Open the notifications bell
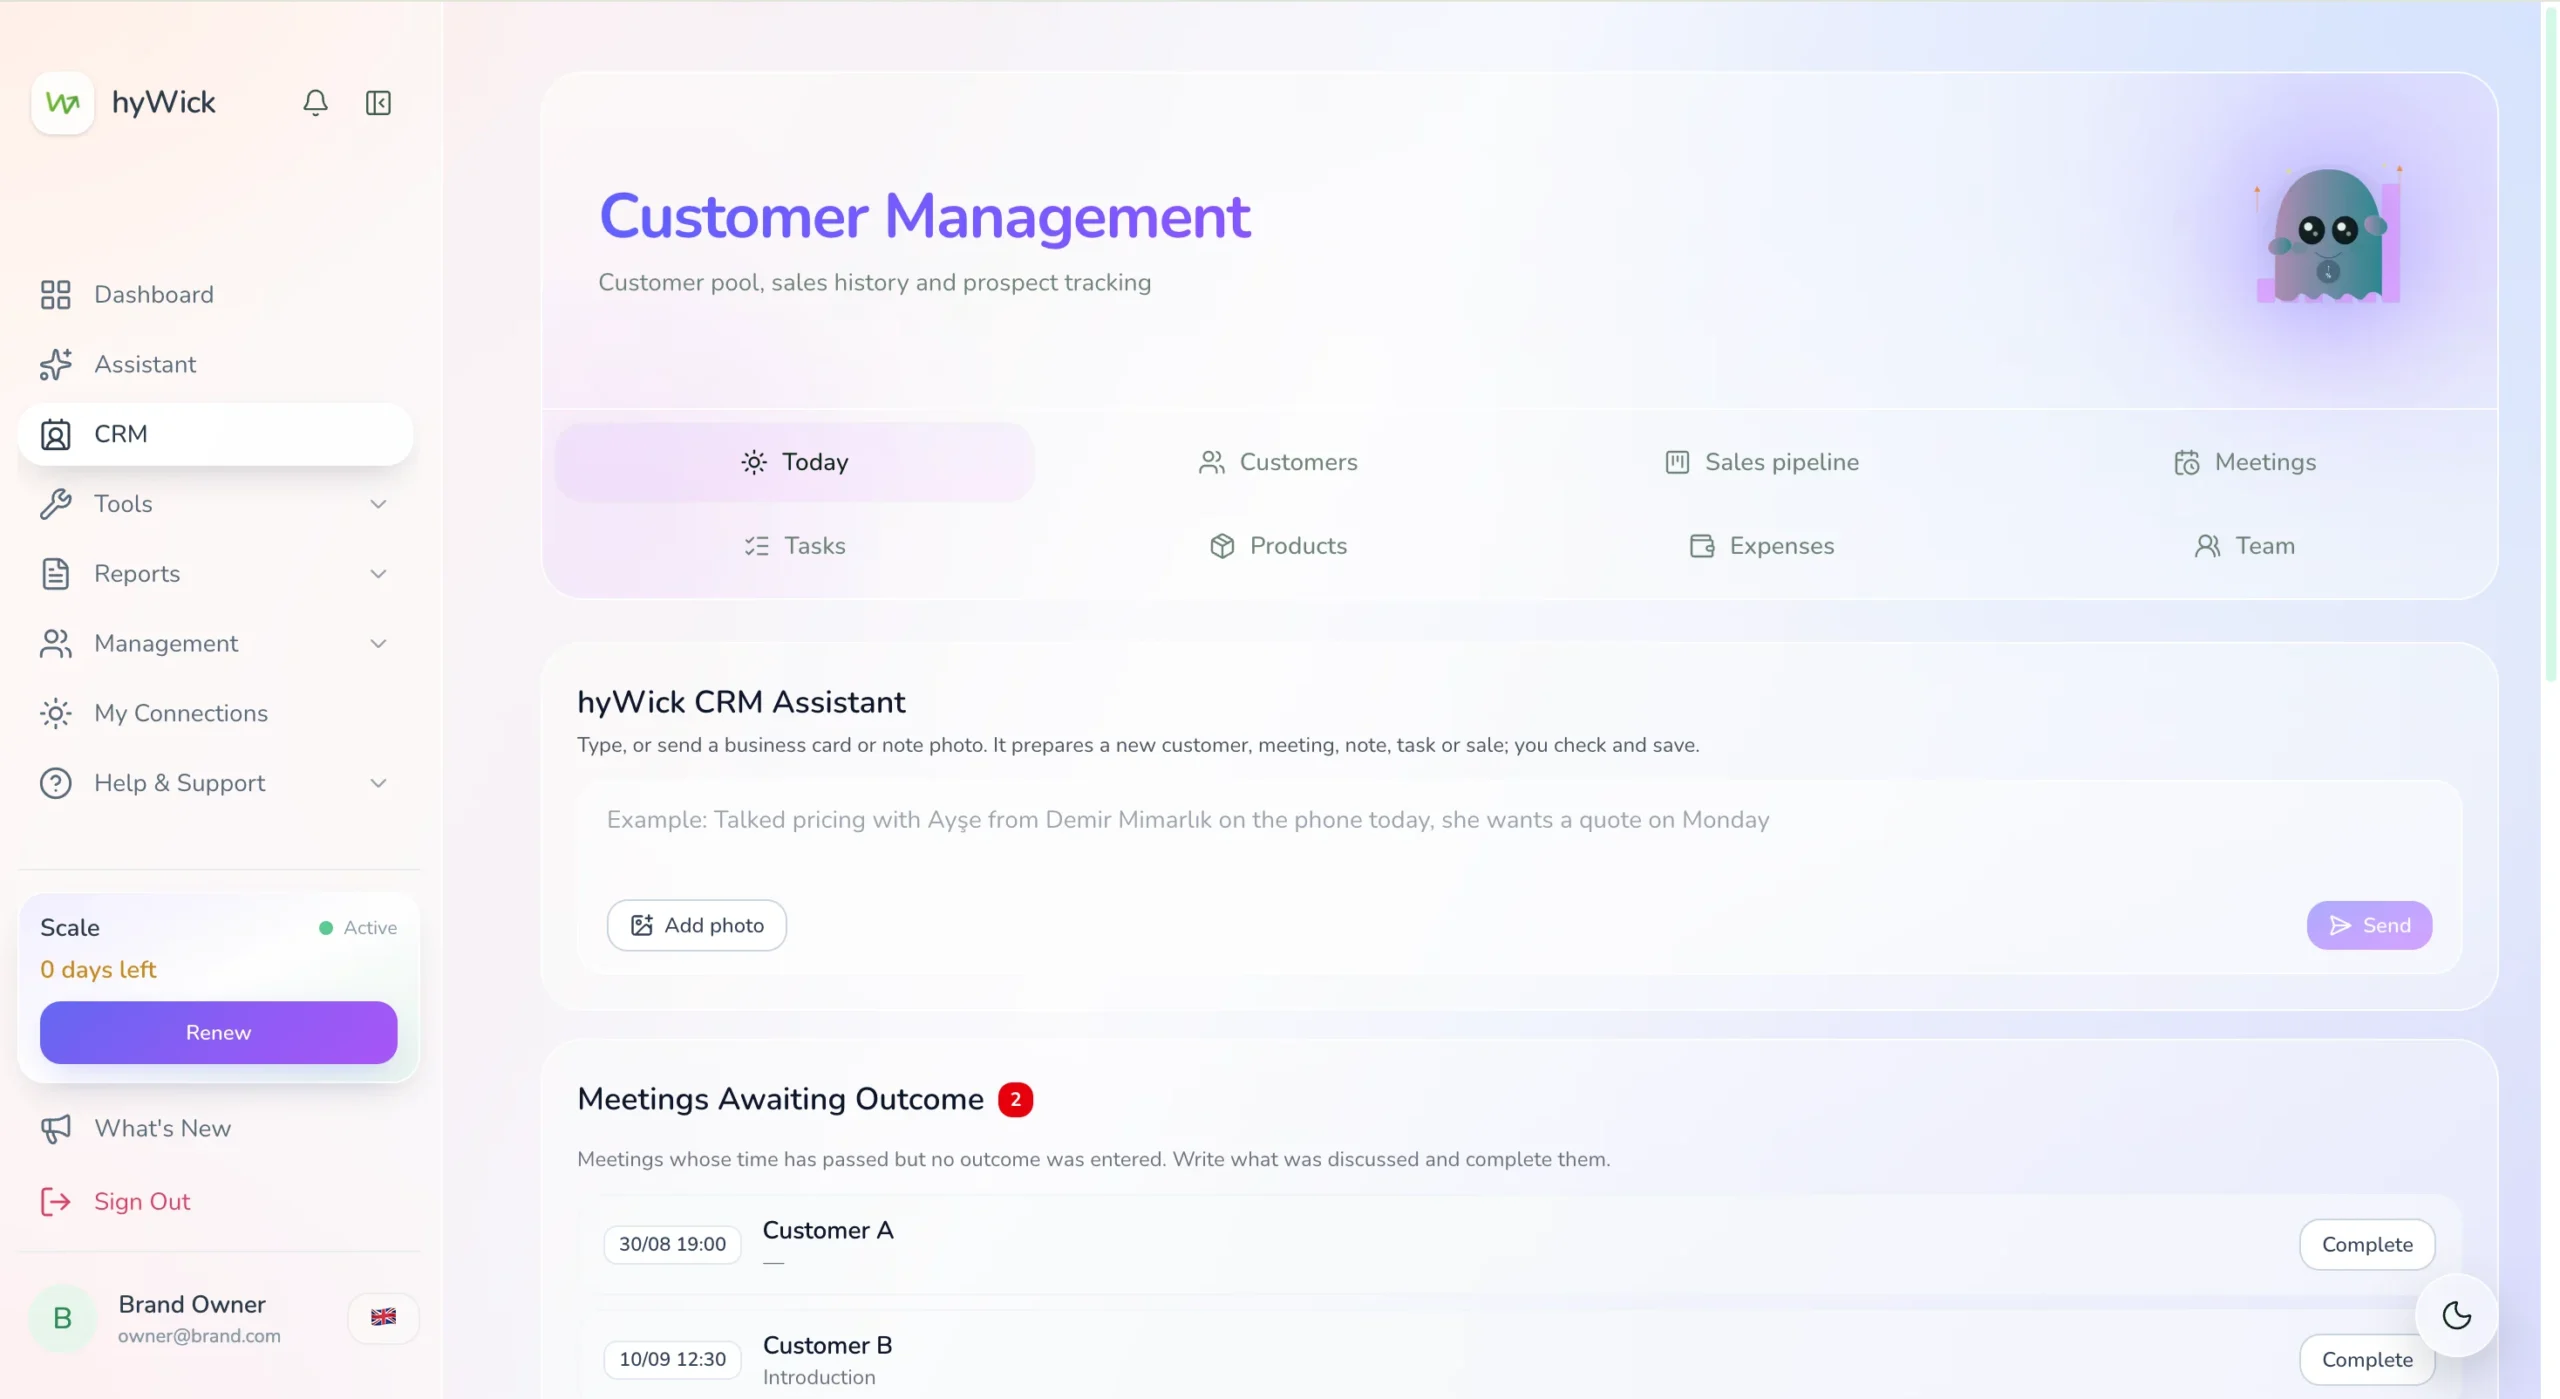The height and width of the screenshot is (1399, 2560). [315, 102]
